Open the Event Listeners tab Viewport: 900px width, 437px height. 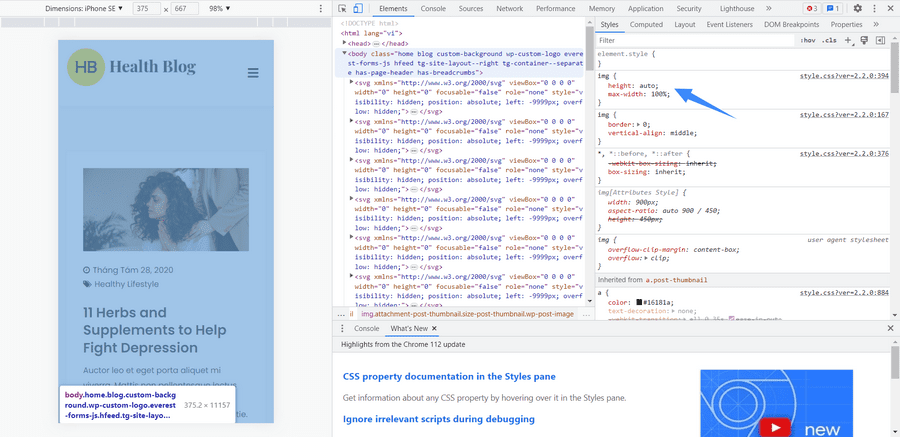(x=730, y=25)
